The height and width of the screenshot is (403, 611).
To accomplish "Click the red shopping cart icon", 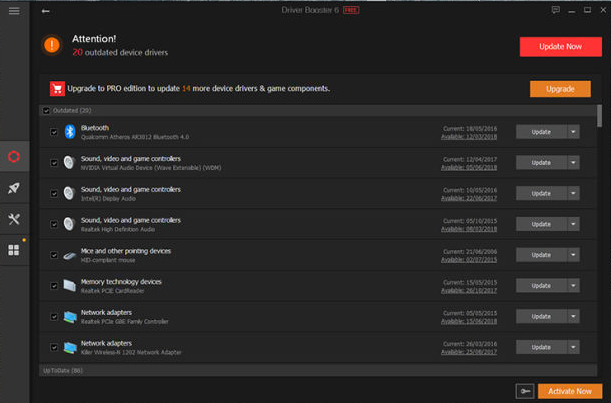I will pos(57,89).
